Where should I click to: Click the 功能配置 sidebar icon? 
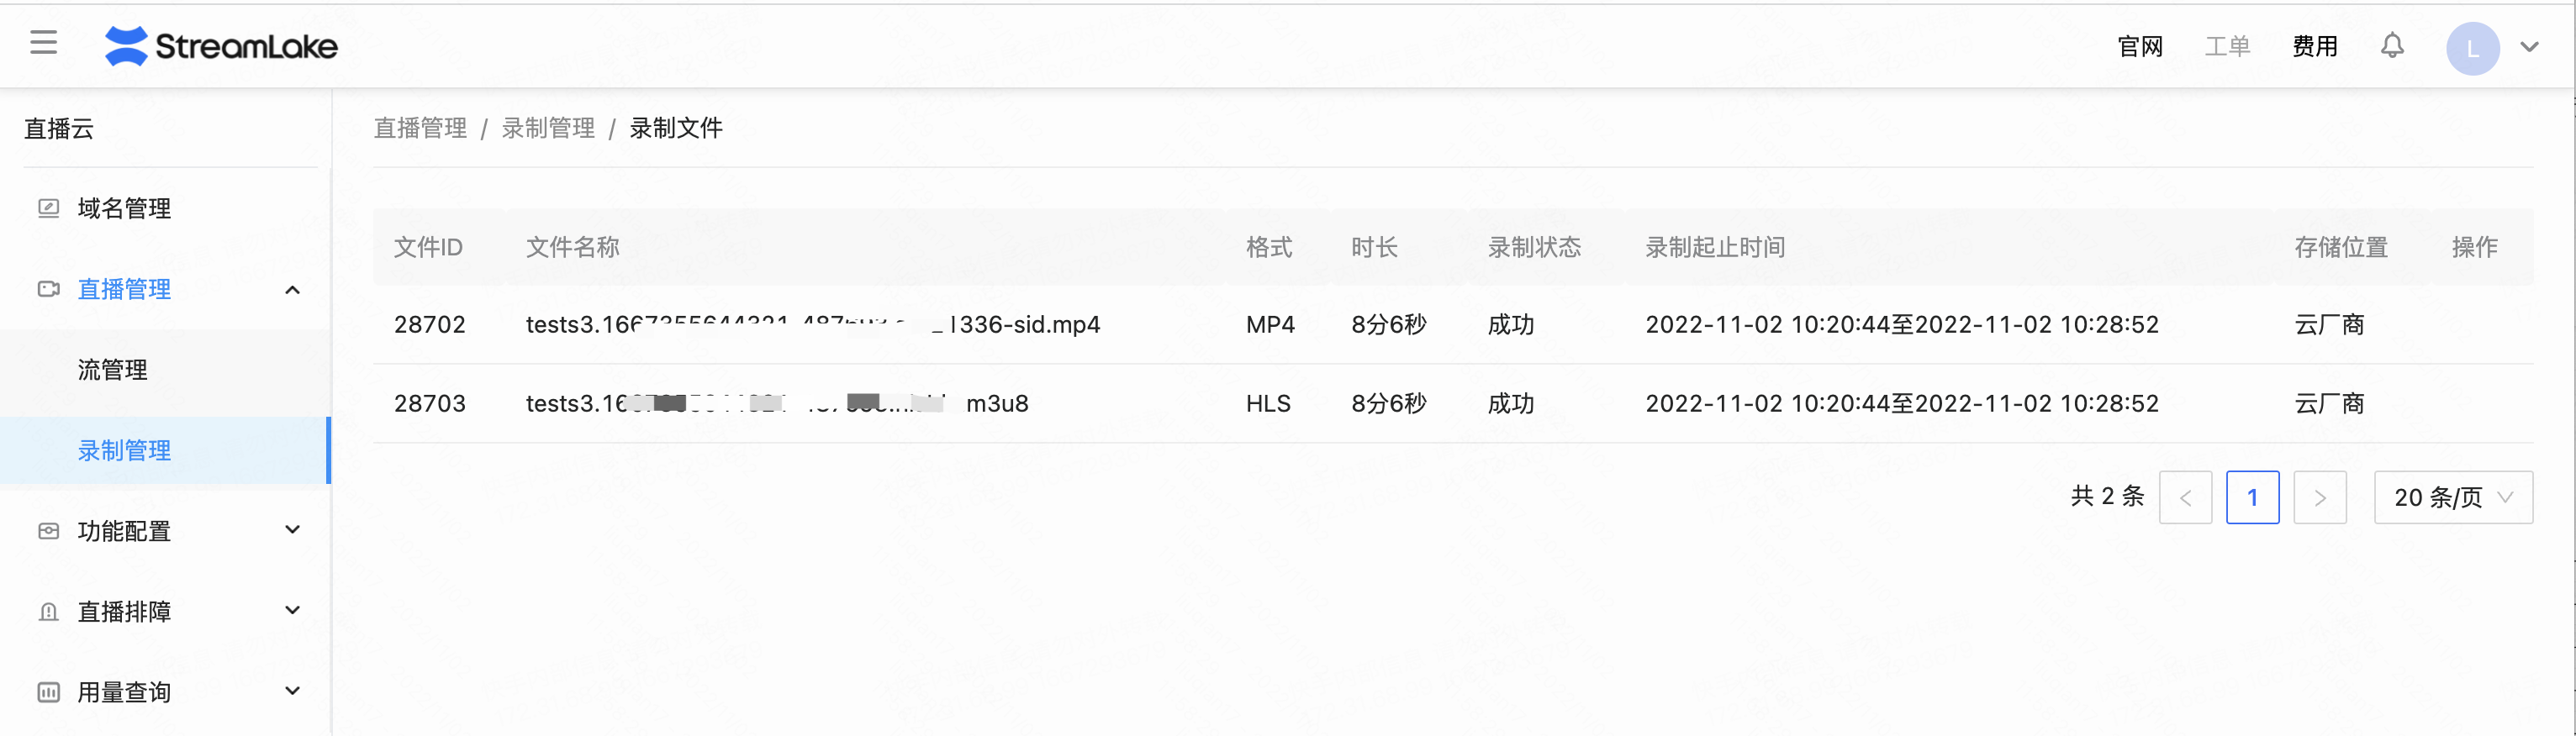click(48, 531)
